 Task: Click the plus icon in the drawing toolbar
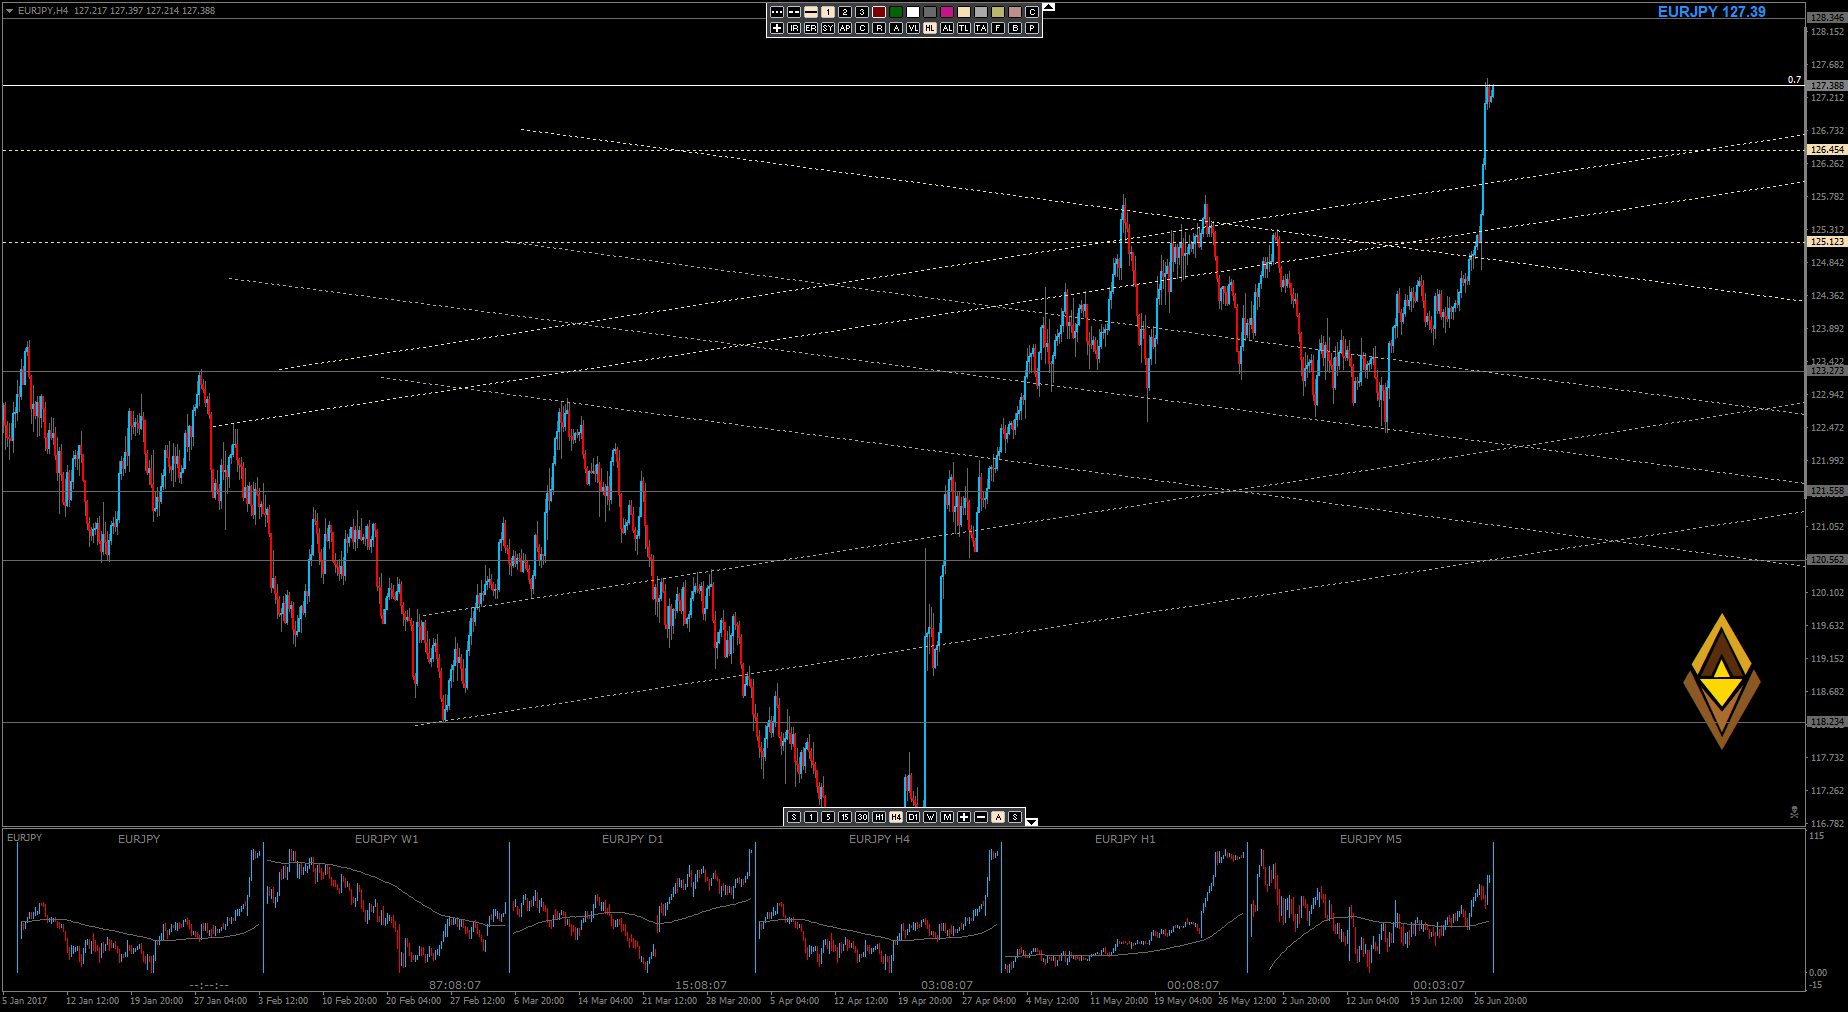pos(777,28)
